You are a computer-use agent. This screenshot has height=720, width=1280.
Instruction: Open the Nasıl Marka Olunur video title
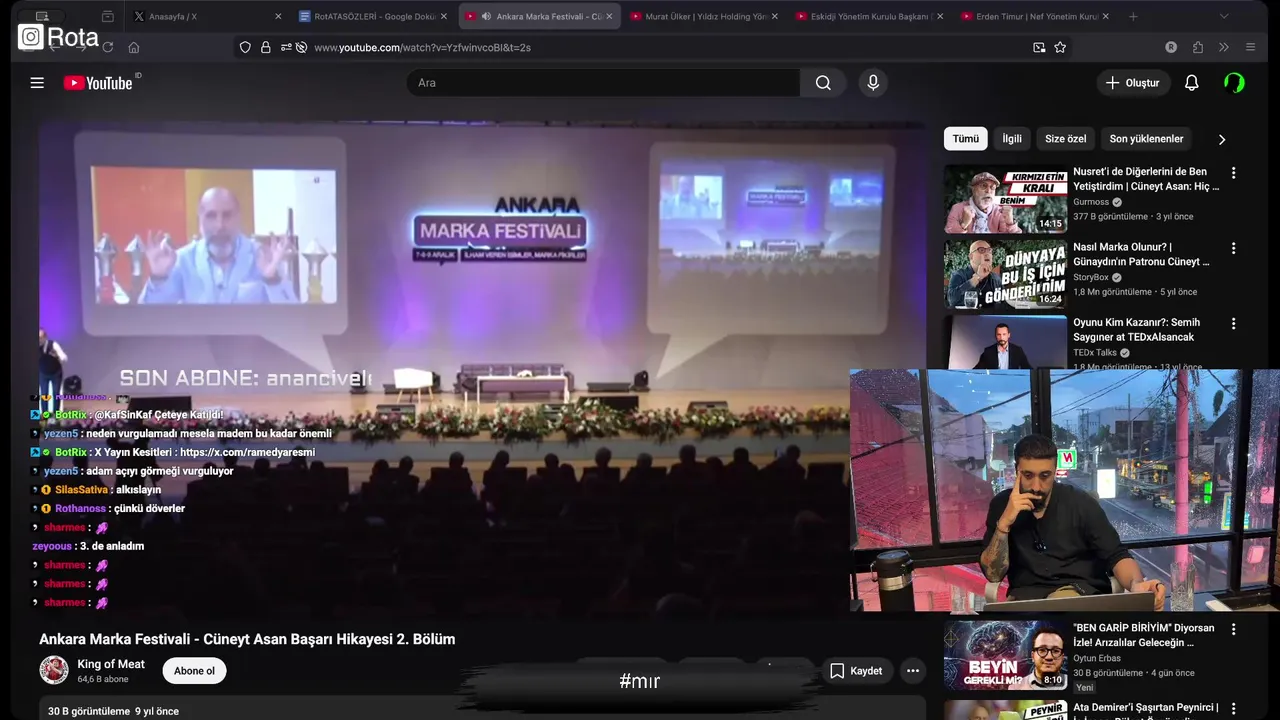(x=1142, y=254)
